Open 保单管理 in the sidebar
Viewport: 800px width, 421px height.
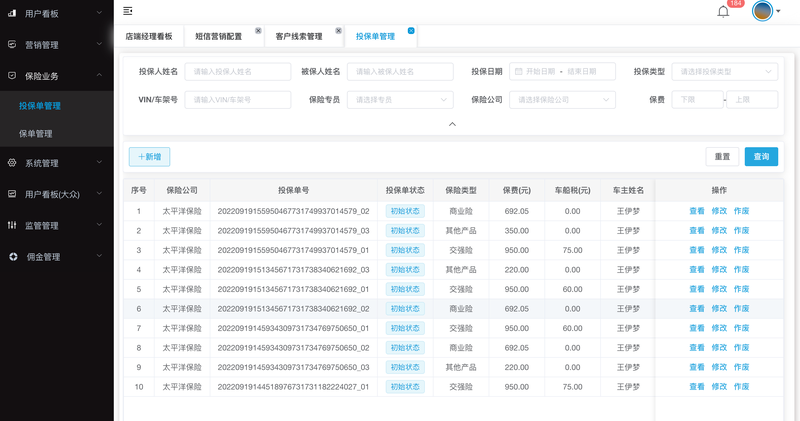(36, 134)
